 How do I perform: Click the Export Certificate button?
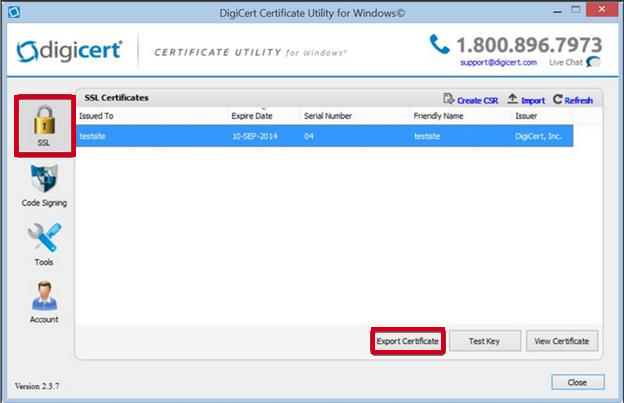tap(408, 341)
